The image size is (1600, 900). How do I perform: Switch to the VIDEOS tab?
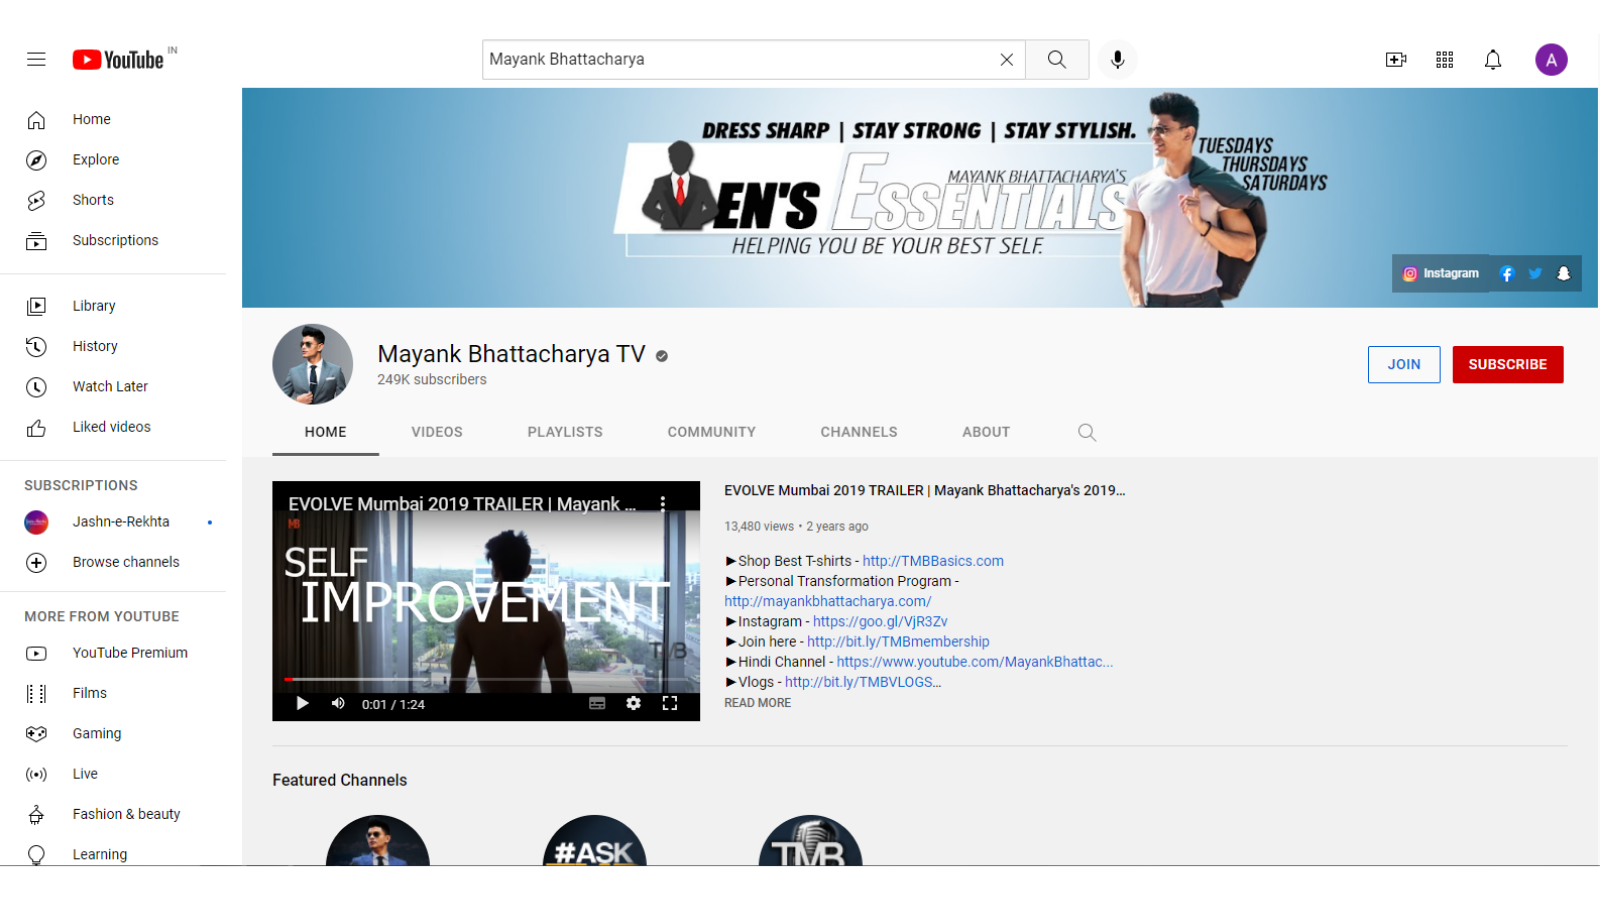click(x=436, y=432)
